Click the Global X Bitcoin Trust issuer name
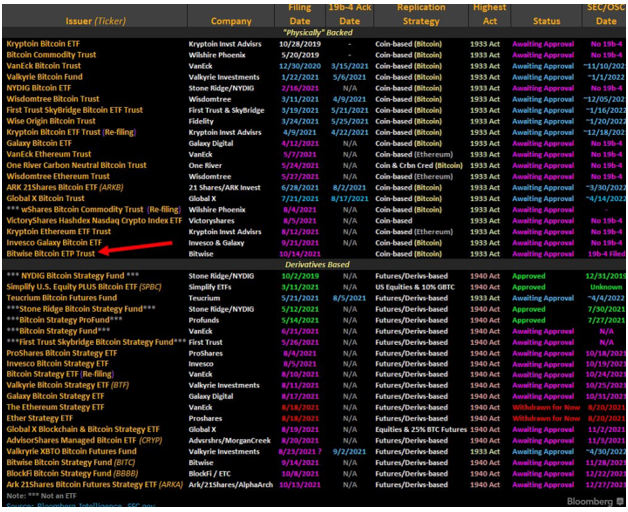Viewport: 628px width, 512px height. pos(46,198)
